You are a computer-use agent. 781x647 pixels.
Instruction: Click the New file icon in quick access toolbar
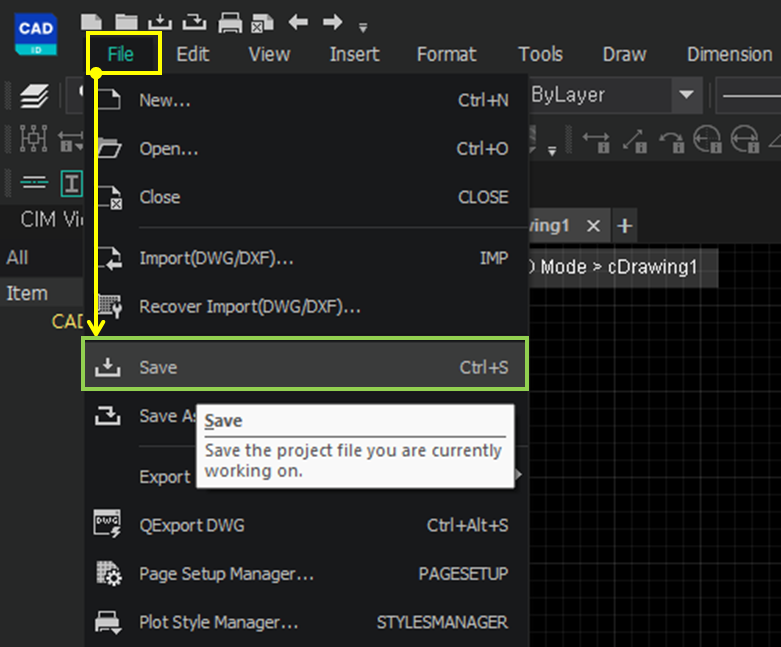coord(92,22)
